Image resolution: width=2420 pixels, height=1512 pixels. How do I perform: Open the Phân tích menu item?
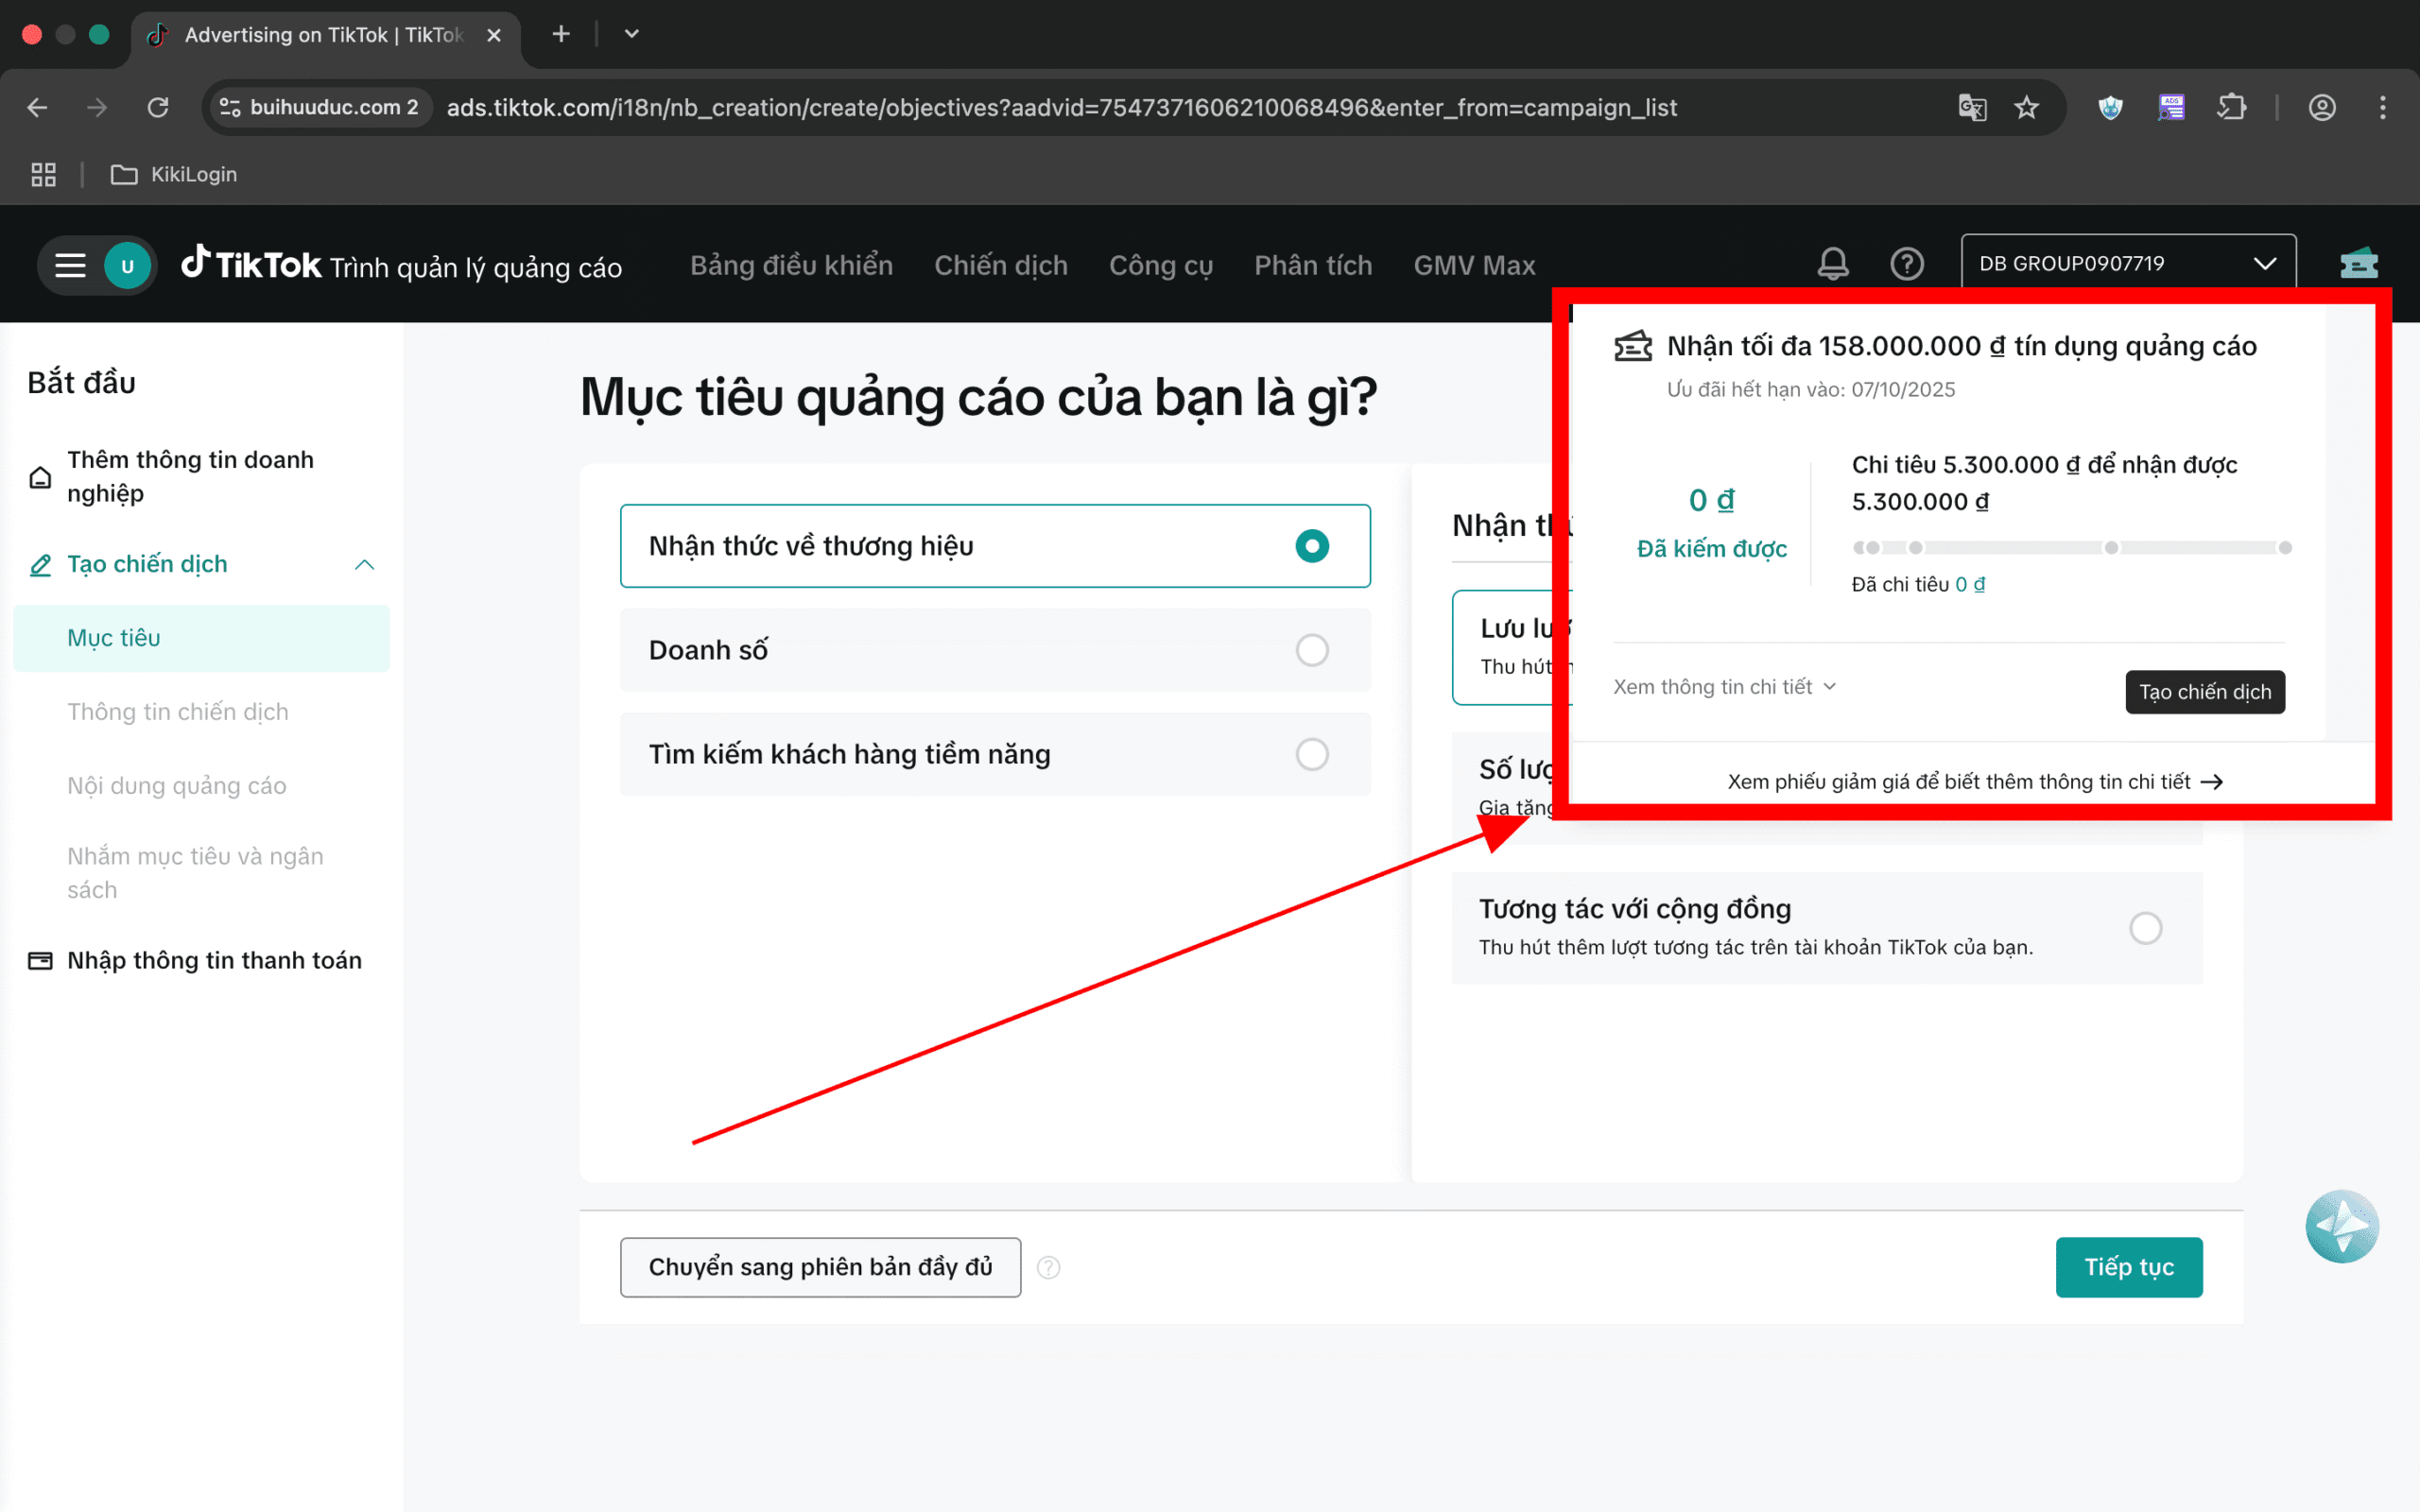click(1312, 265)
